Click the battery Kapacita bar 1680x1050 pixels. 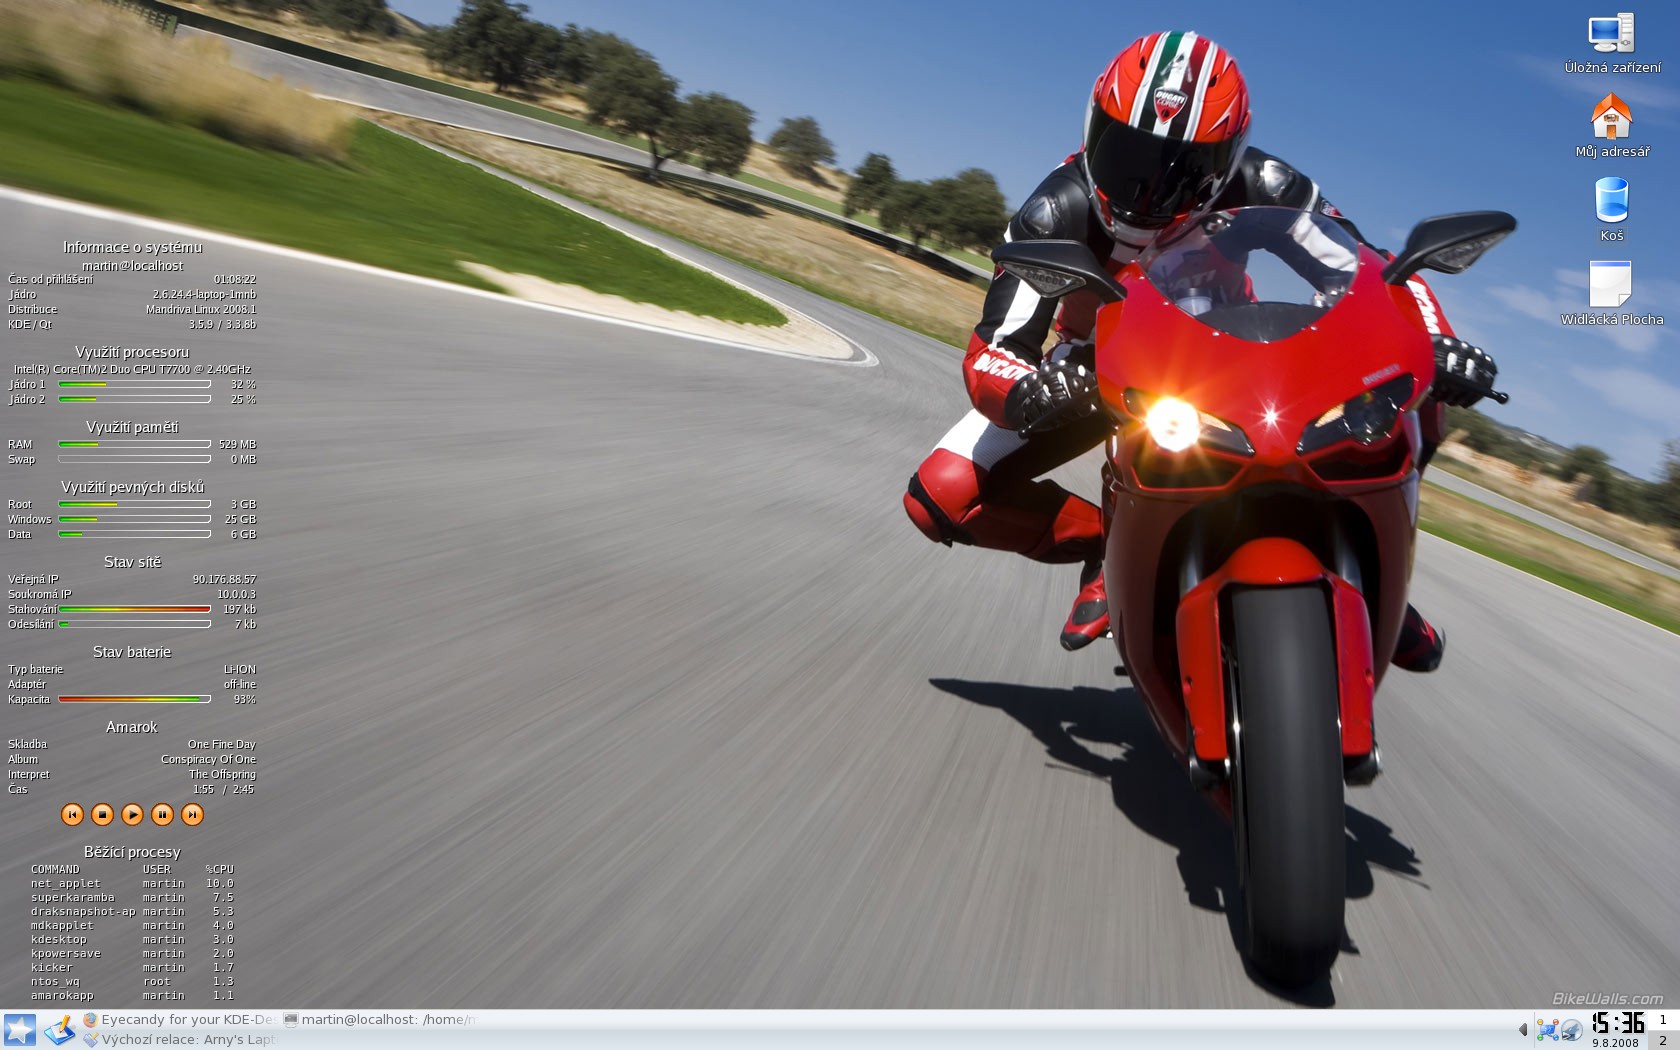134,699
